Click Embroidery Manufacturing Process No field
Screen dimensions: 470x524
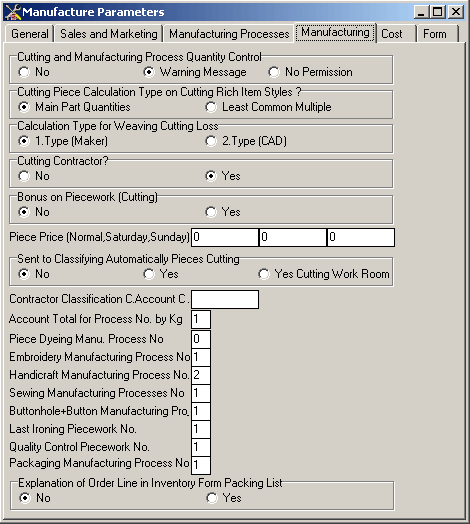click(x=201, y=357)
